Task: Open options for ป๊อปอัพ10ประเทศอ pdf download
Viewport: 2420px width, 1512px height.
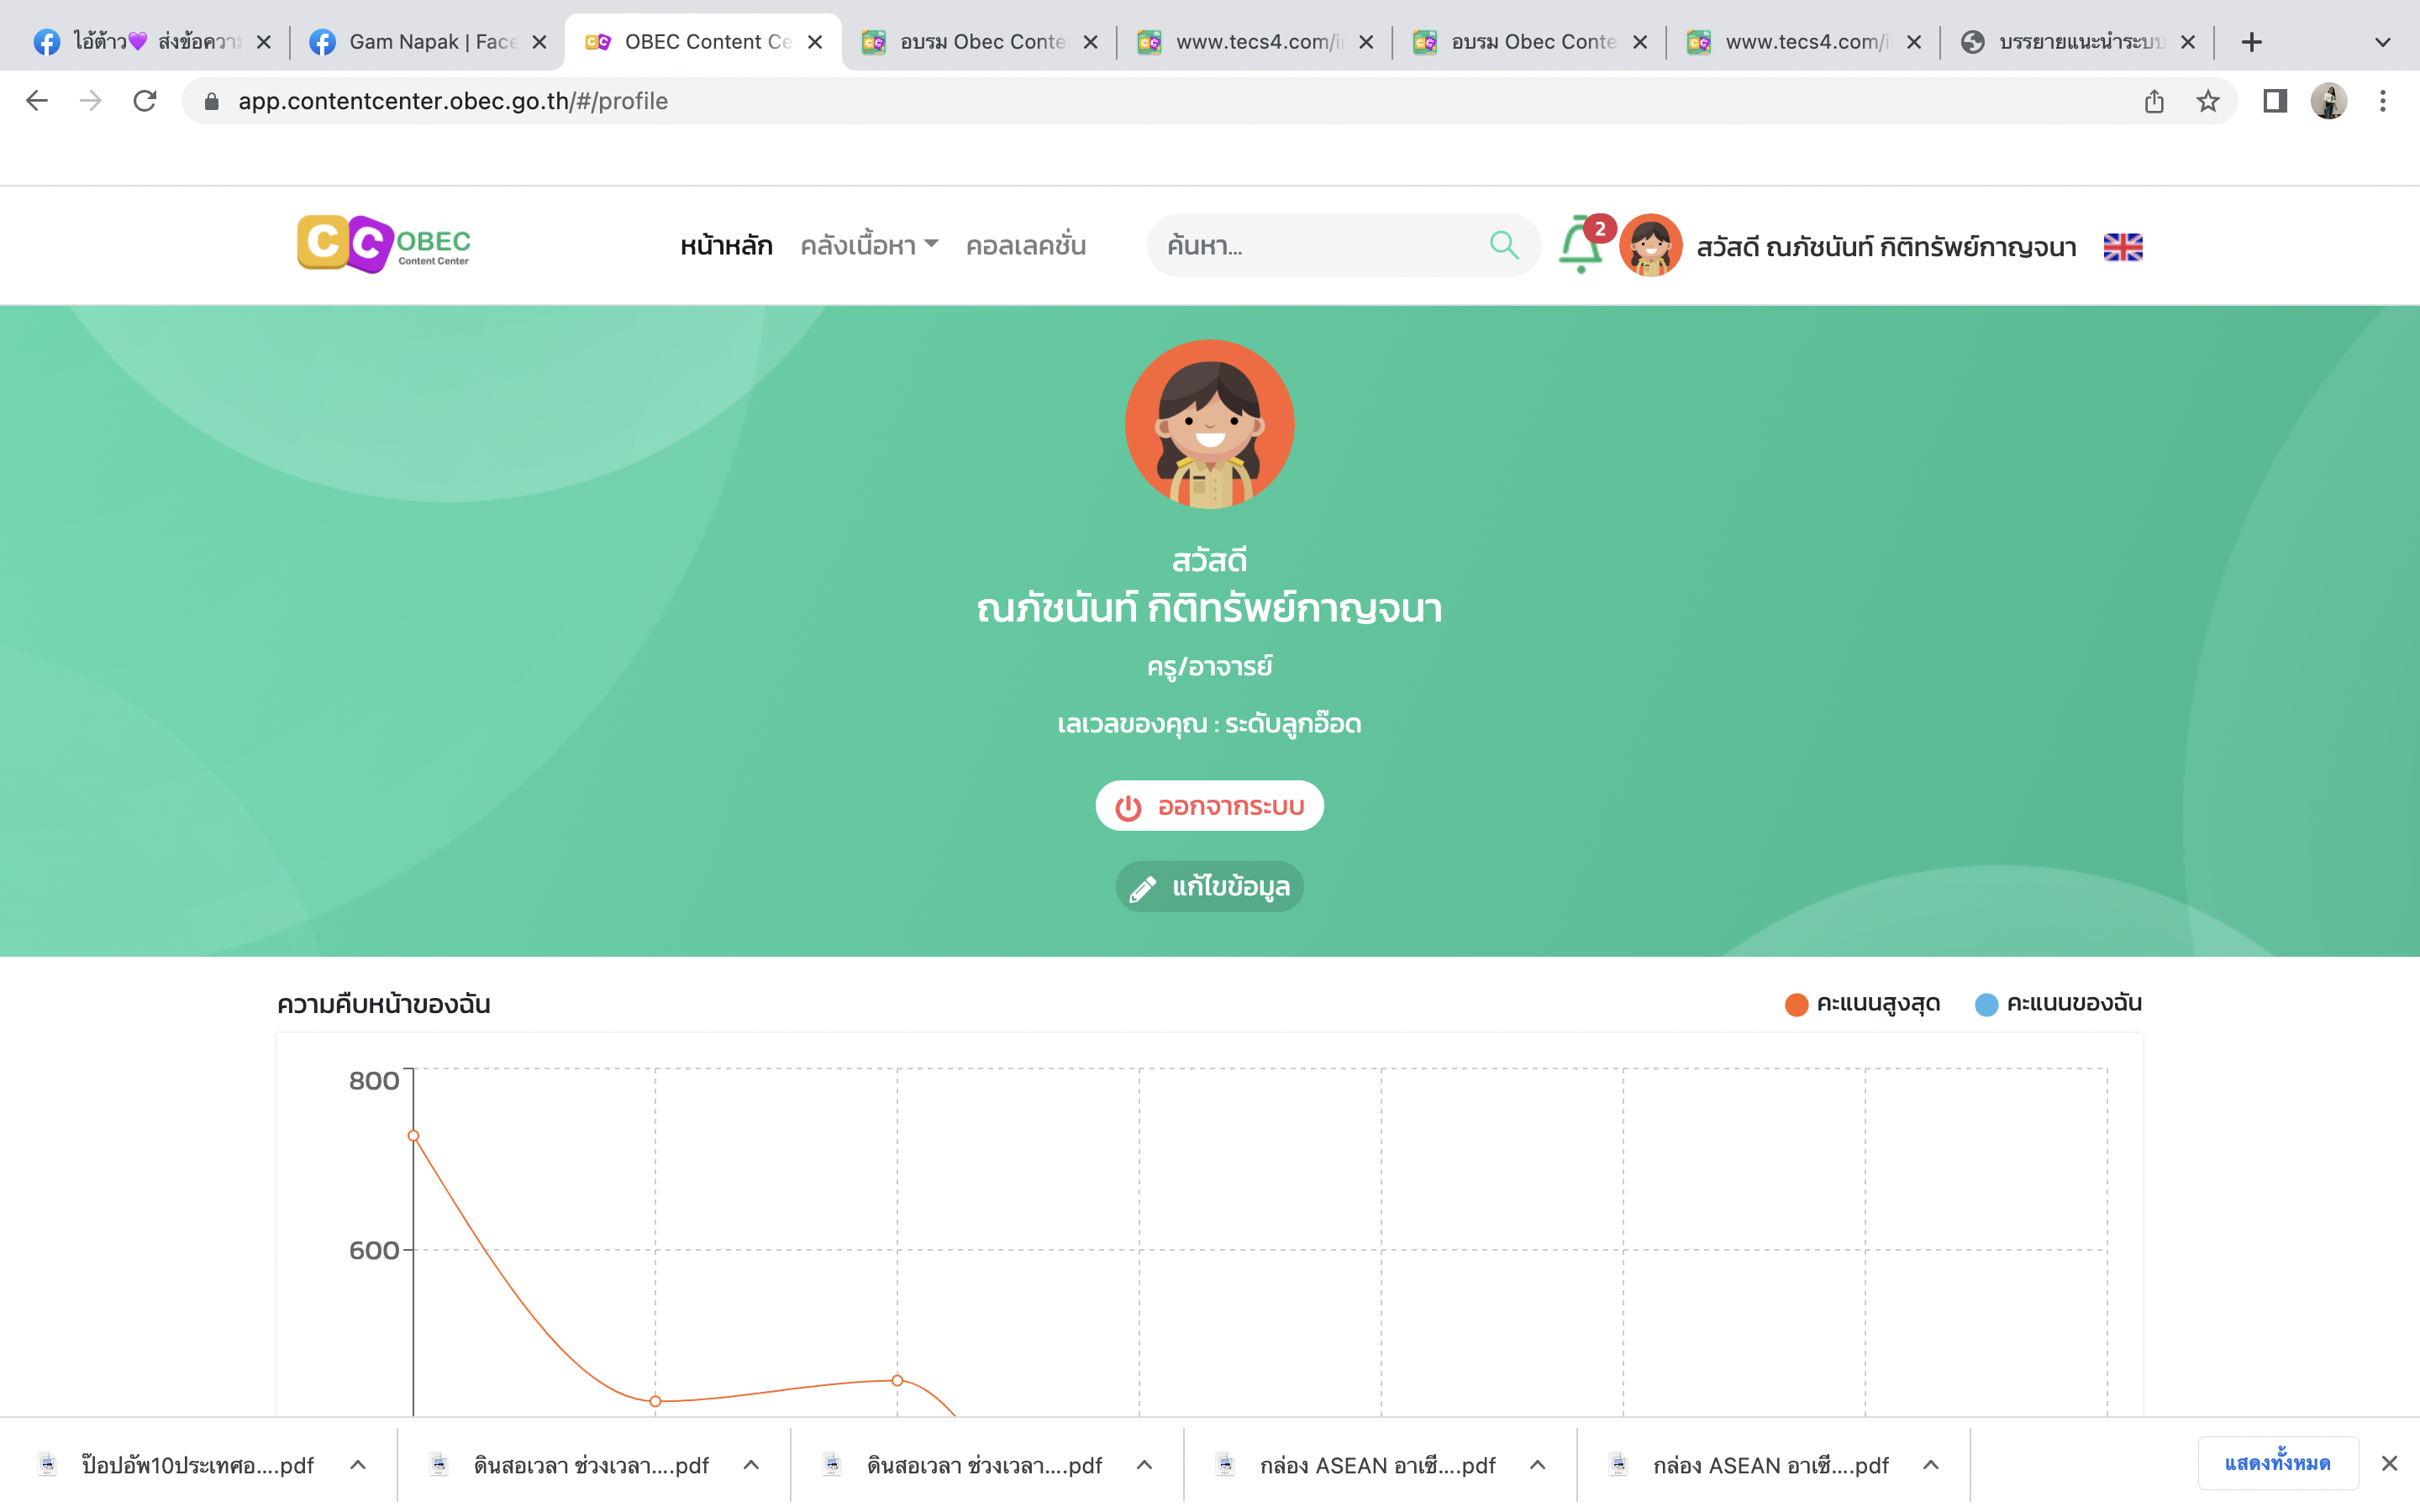Action: point(358,1465)
